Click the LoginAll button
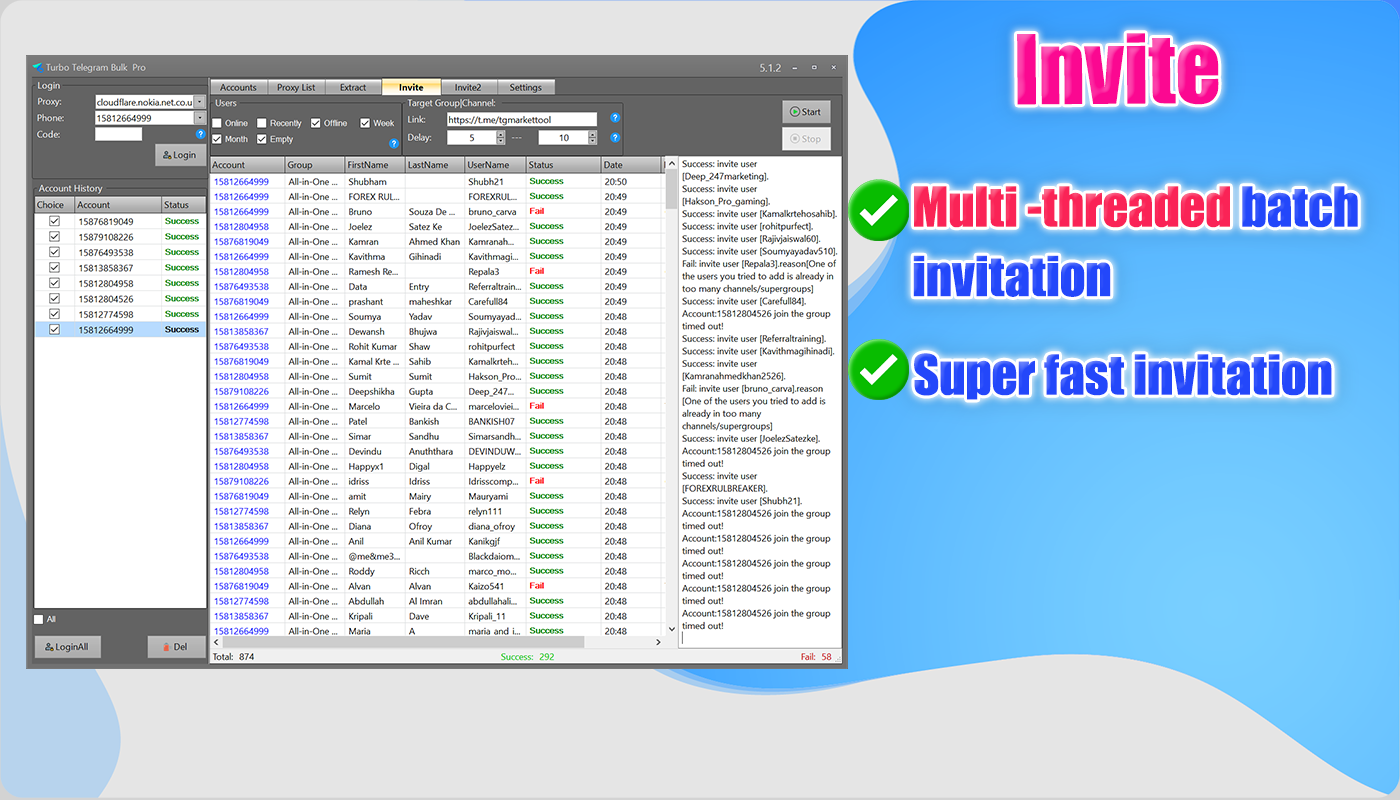This screenshot has width=1400, height=800. [x=67, y=647]
